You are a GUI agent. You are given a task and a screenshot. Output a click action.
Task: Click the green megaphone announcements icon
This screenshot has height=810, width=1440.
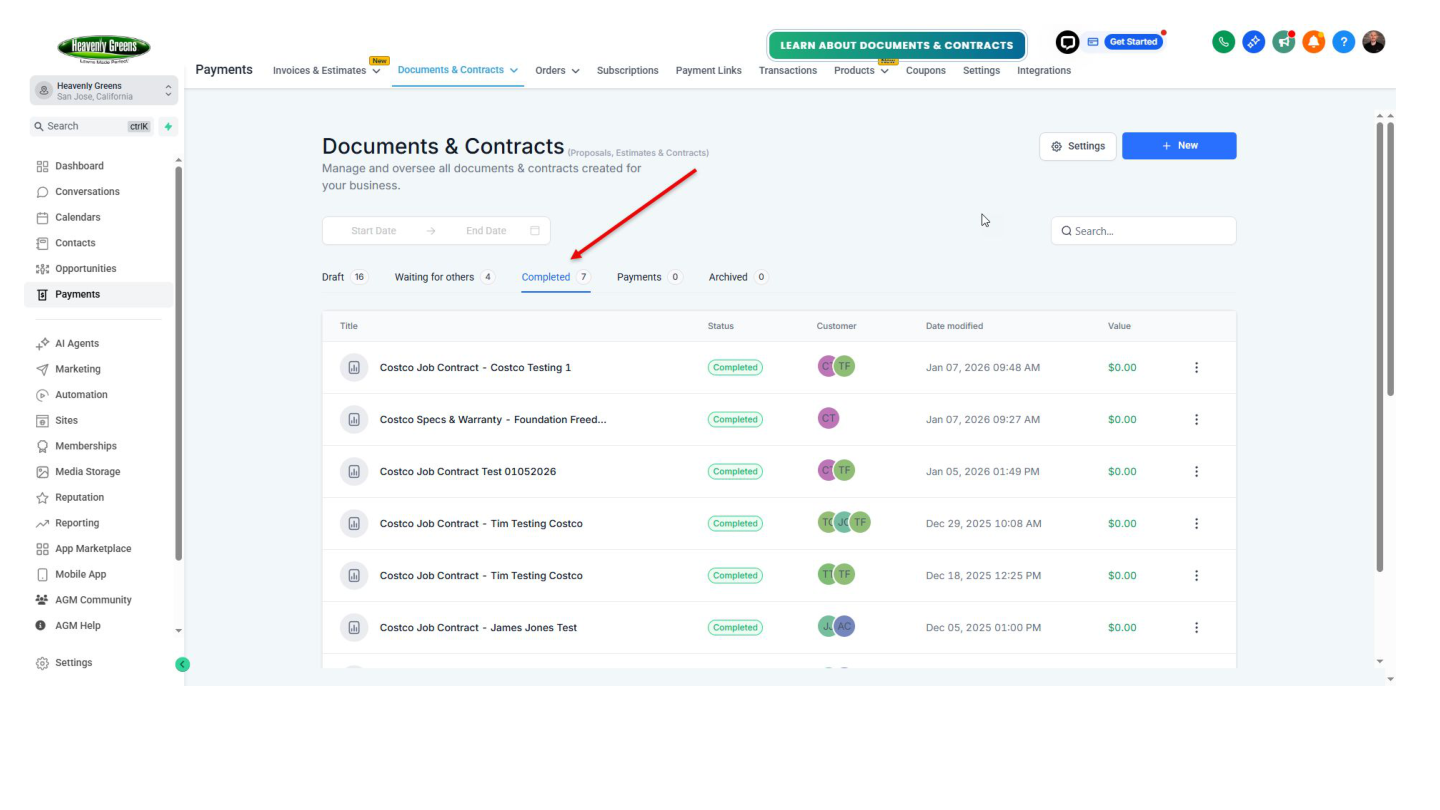point(1283,42)
